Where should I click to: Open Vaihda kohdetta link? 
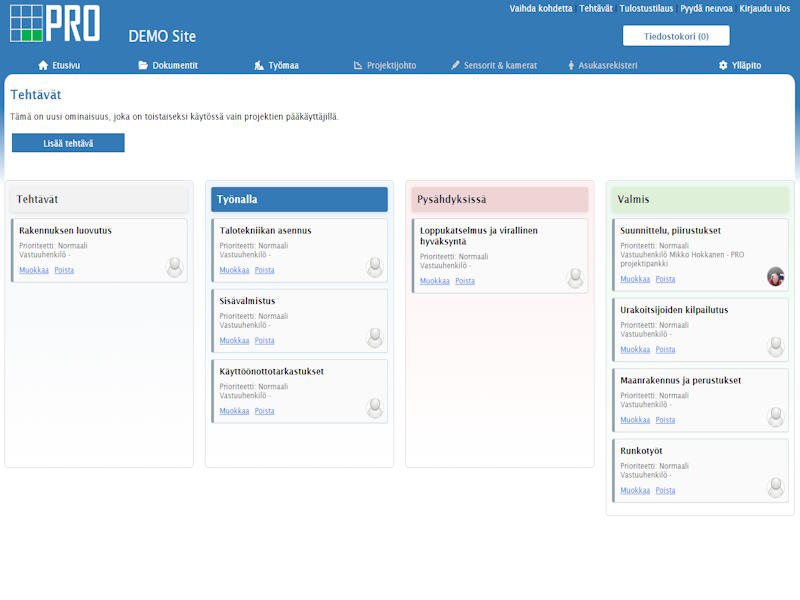[x=541, y=8]
